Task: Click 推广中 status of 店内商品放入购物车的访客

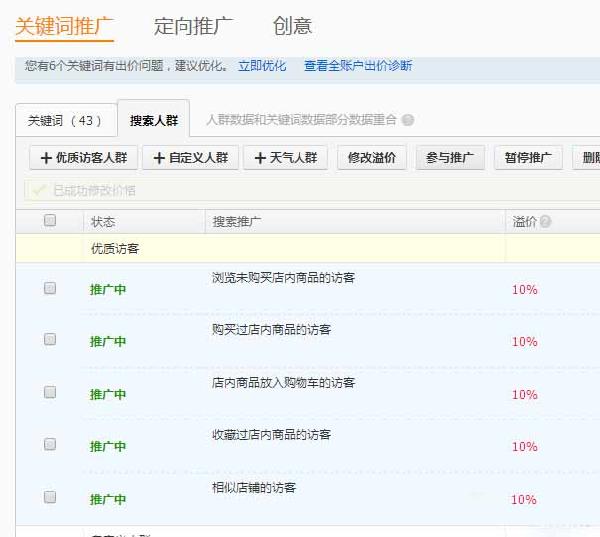Action: click(108, 395)
